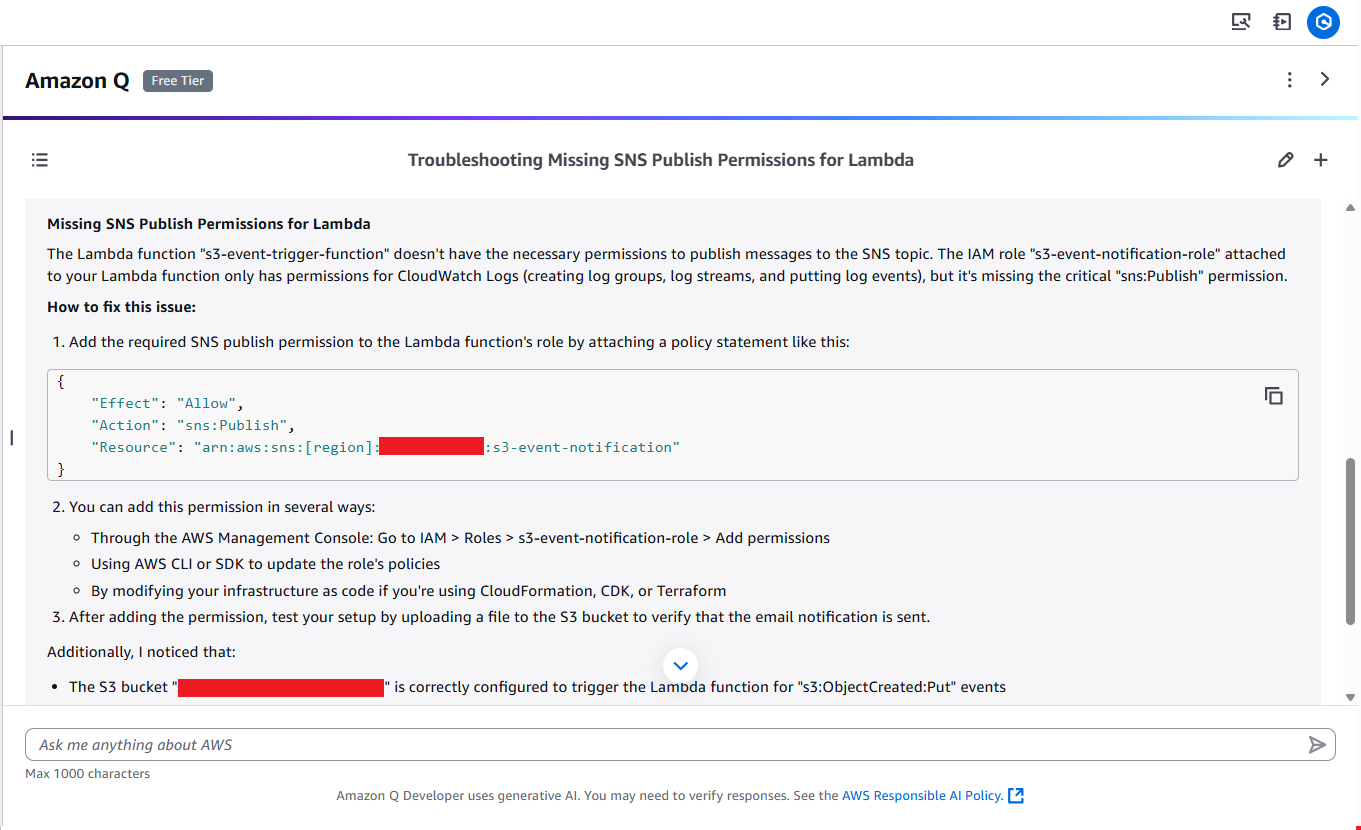The image size is (1361, 830).
Task: Open the conversation list icon
Action: click(x=40, y=160)
